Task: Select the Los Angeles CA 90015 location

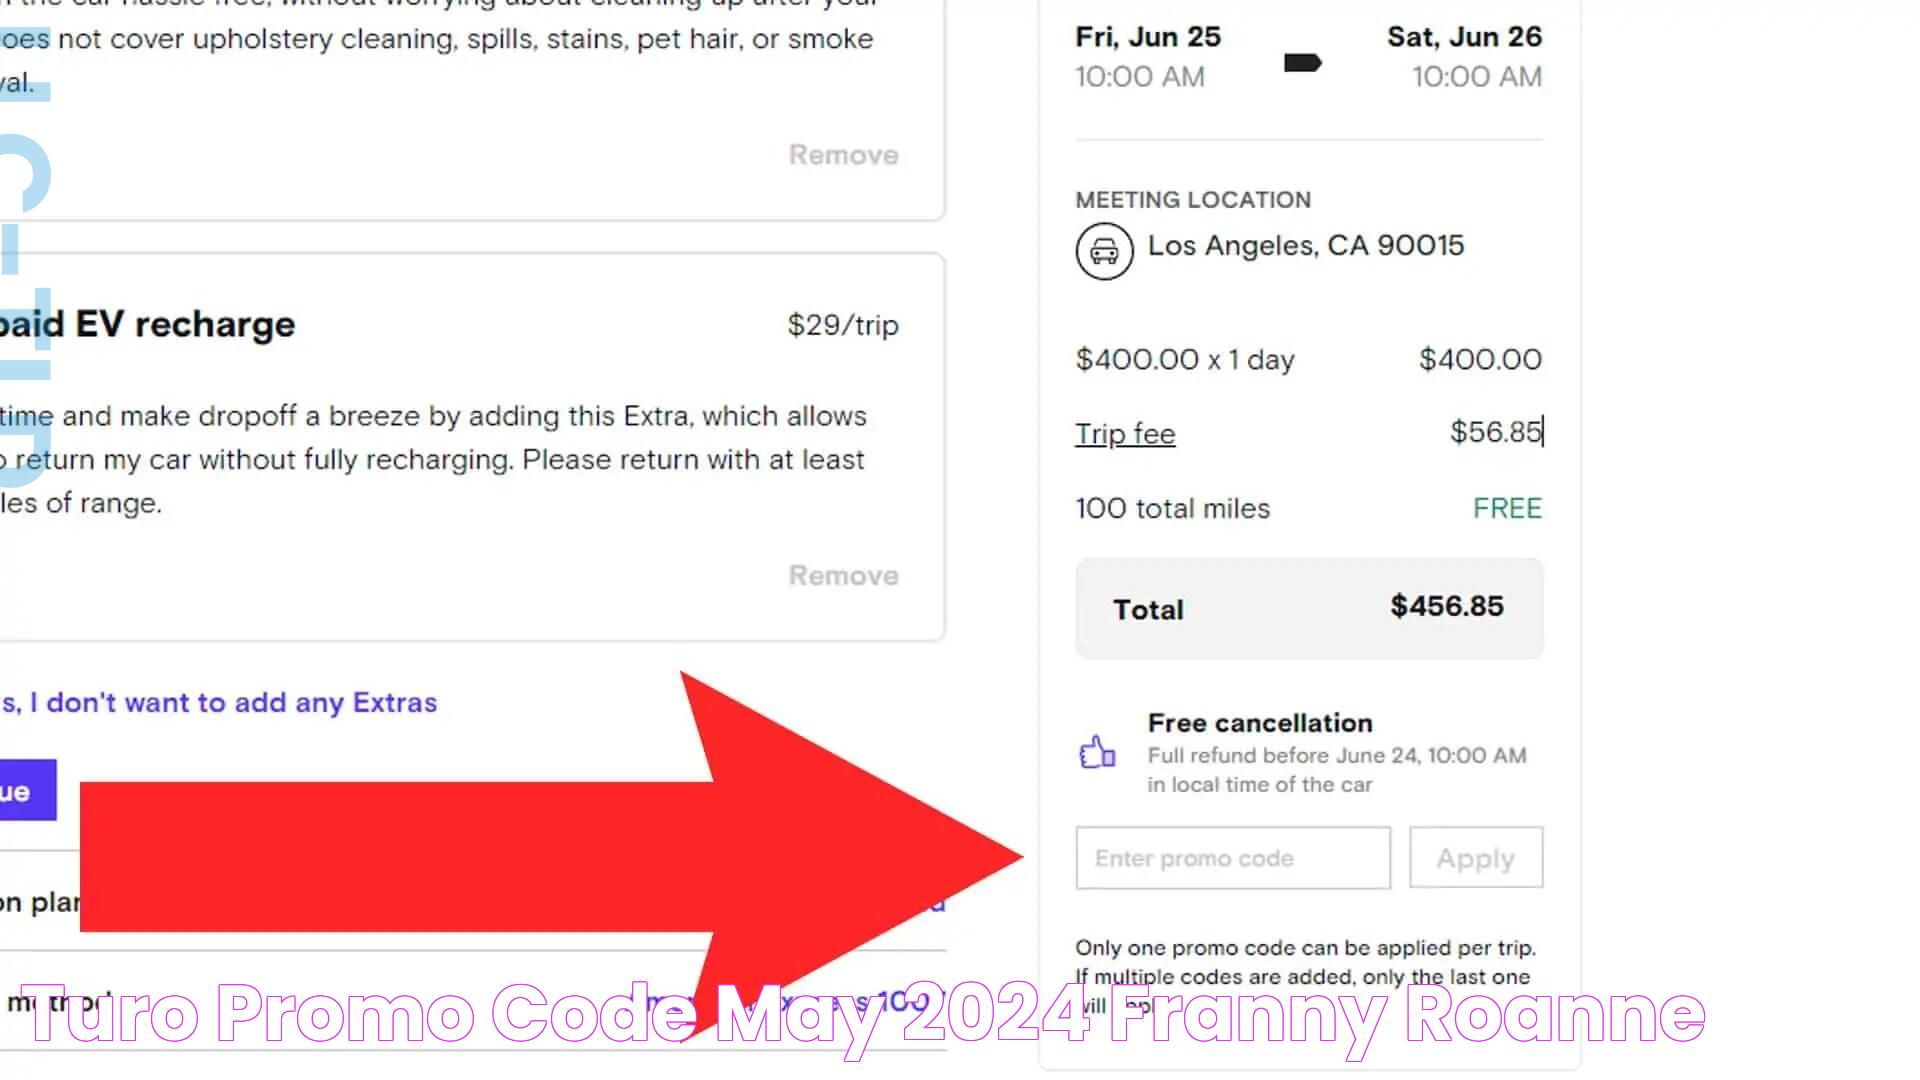Action: point(1307,245)
